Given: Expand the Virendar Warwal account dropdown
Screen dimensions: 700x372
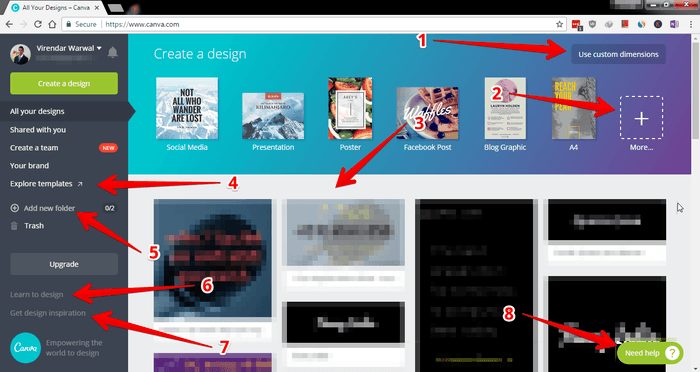Looking at the screenshot, I should (x=69, y=48).
